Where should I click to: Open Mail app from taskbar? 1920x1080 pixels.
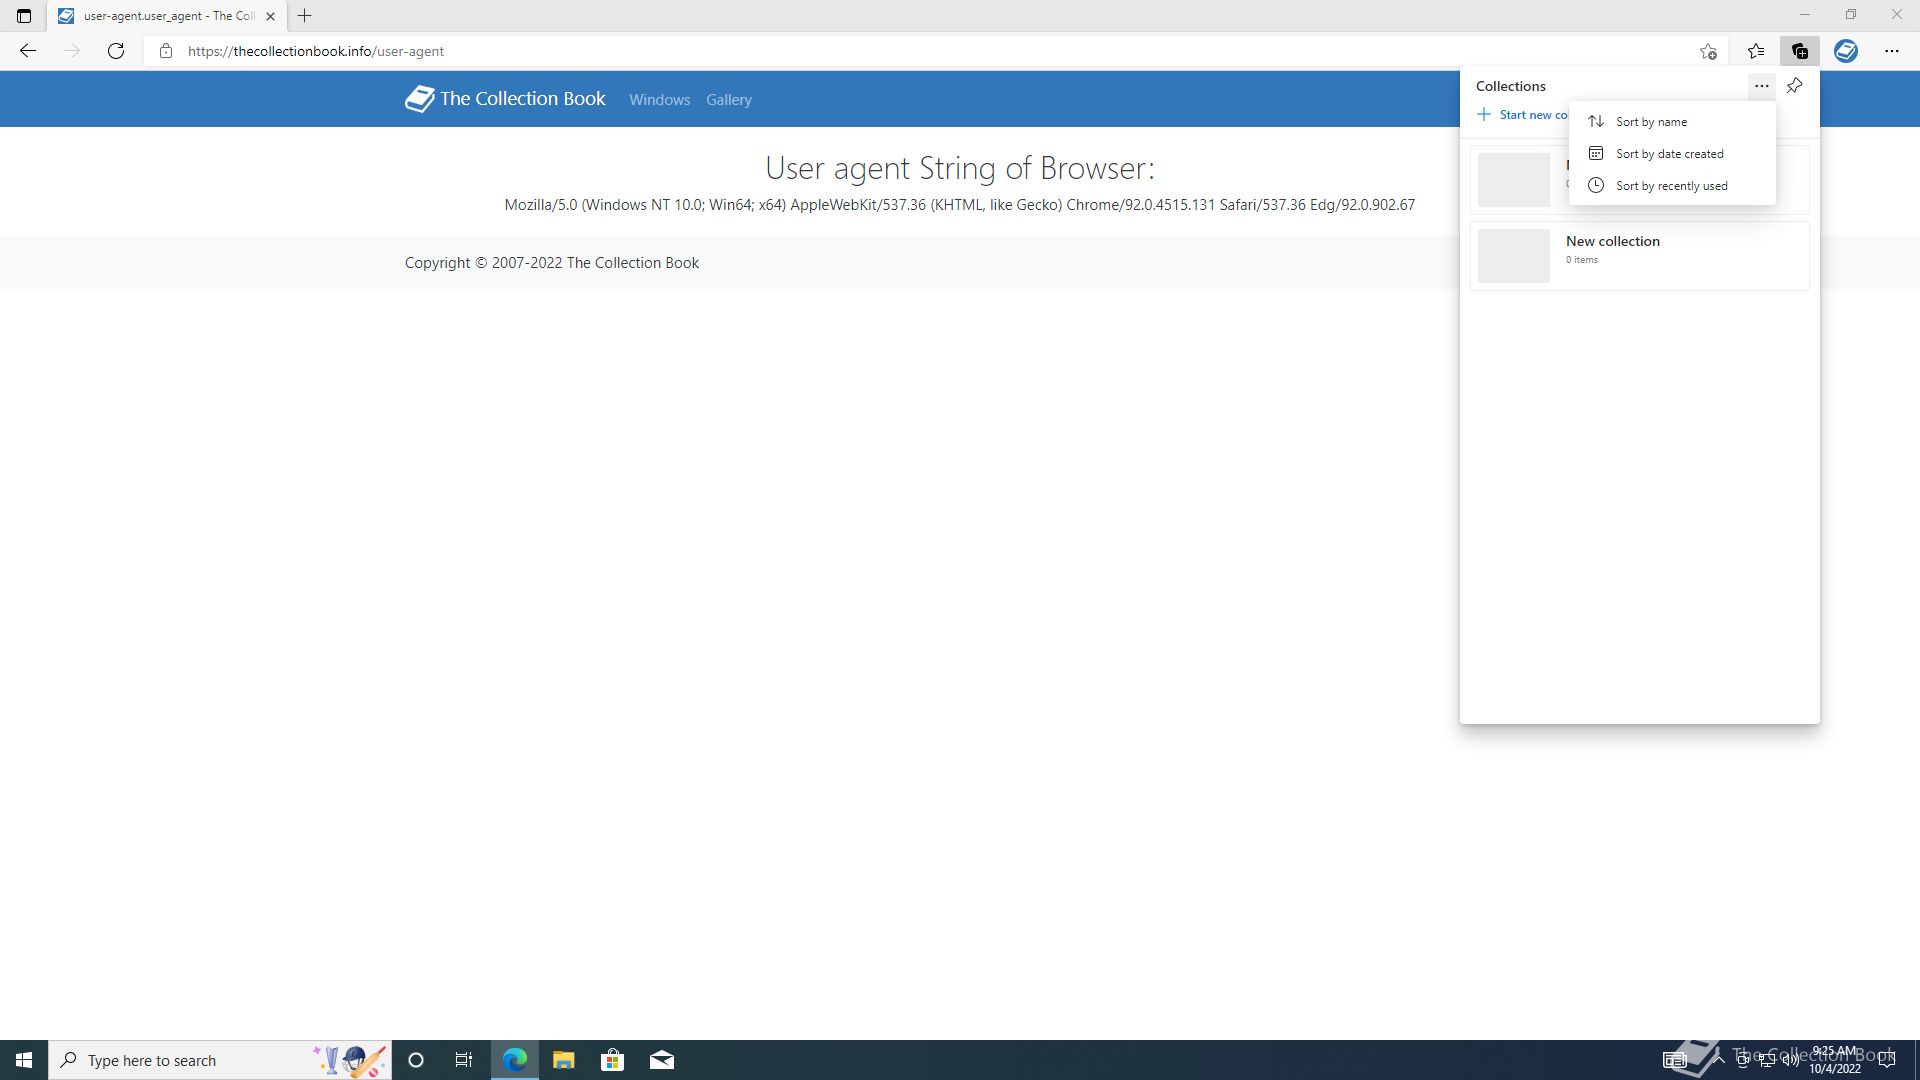click(662, 1060)
